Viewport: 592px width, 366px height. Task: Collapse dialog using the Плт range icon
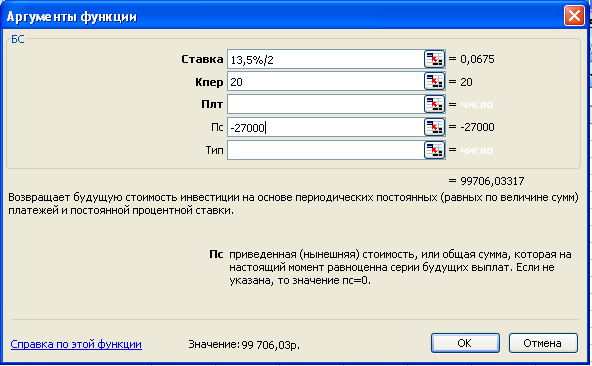434,104
